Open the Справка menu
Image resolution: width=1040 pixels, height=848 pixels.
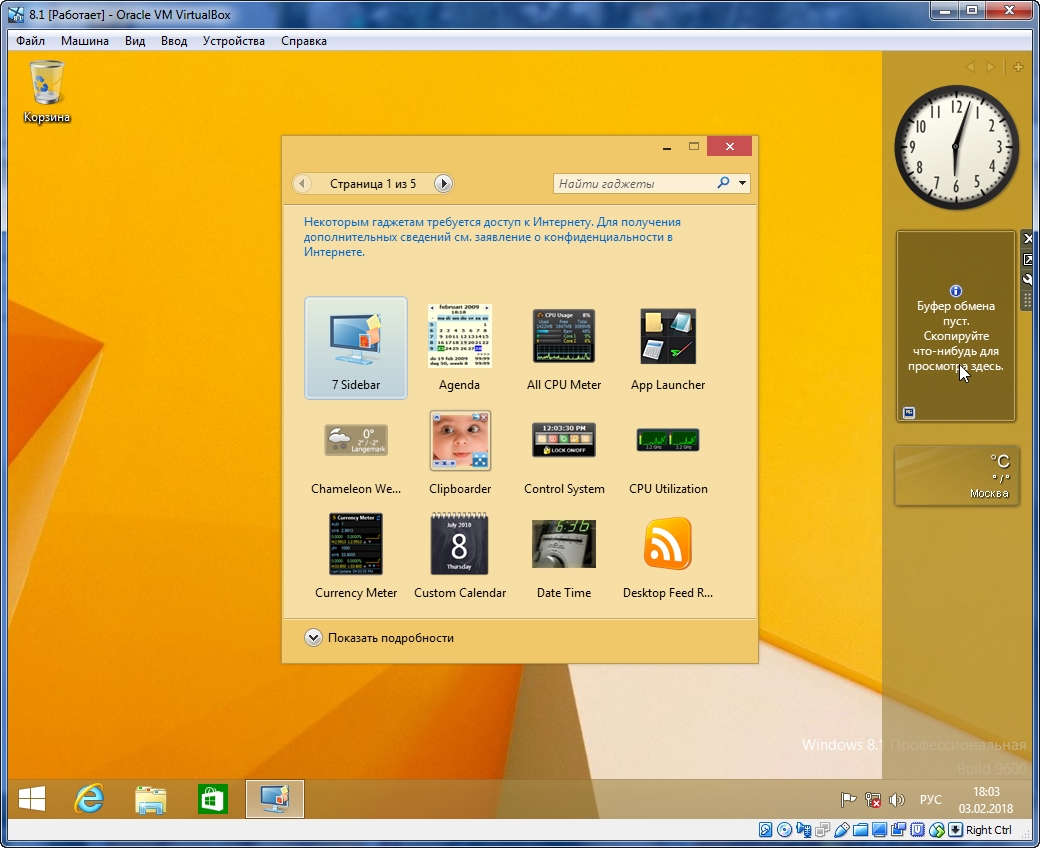pos(304,40)
